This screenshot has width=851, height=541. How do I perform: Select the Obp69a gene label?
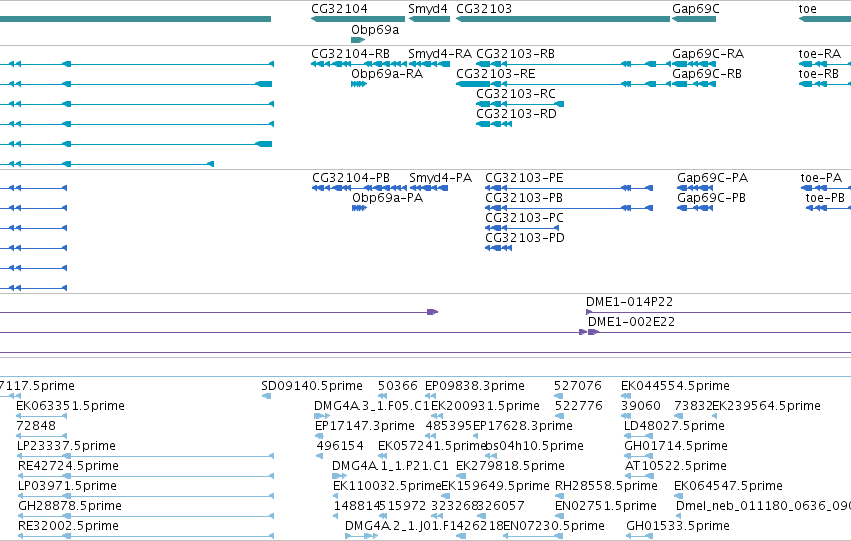tap(375, 29)
